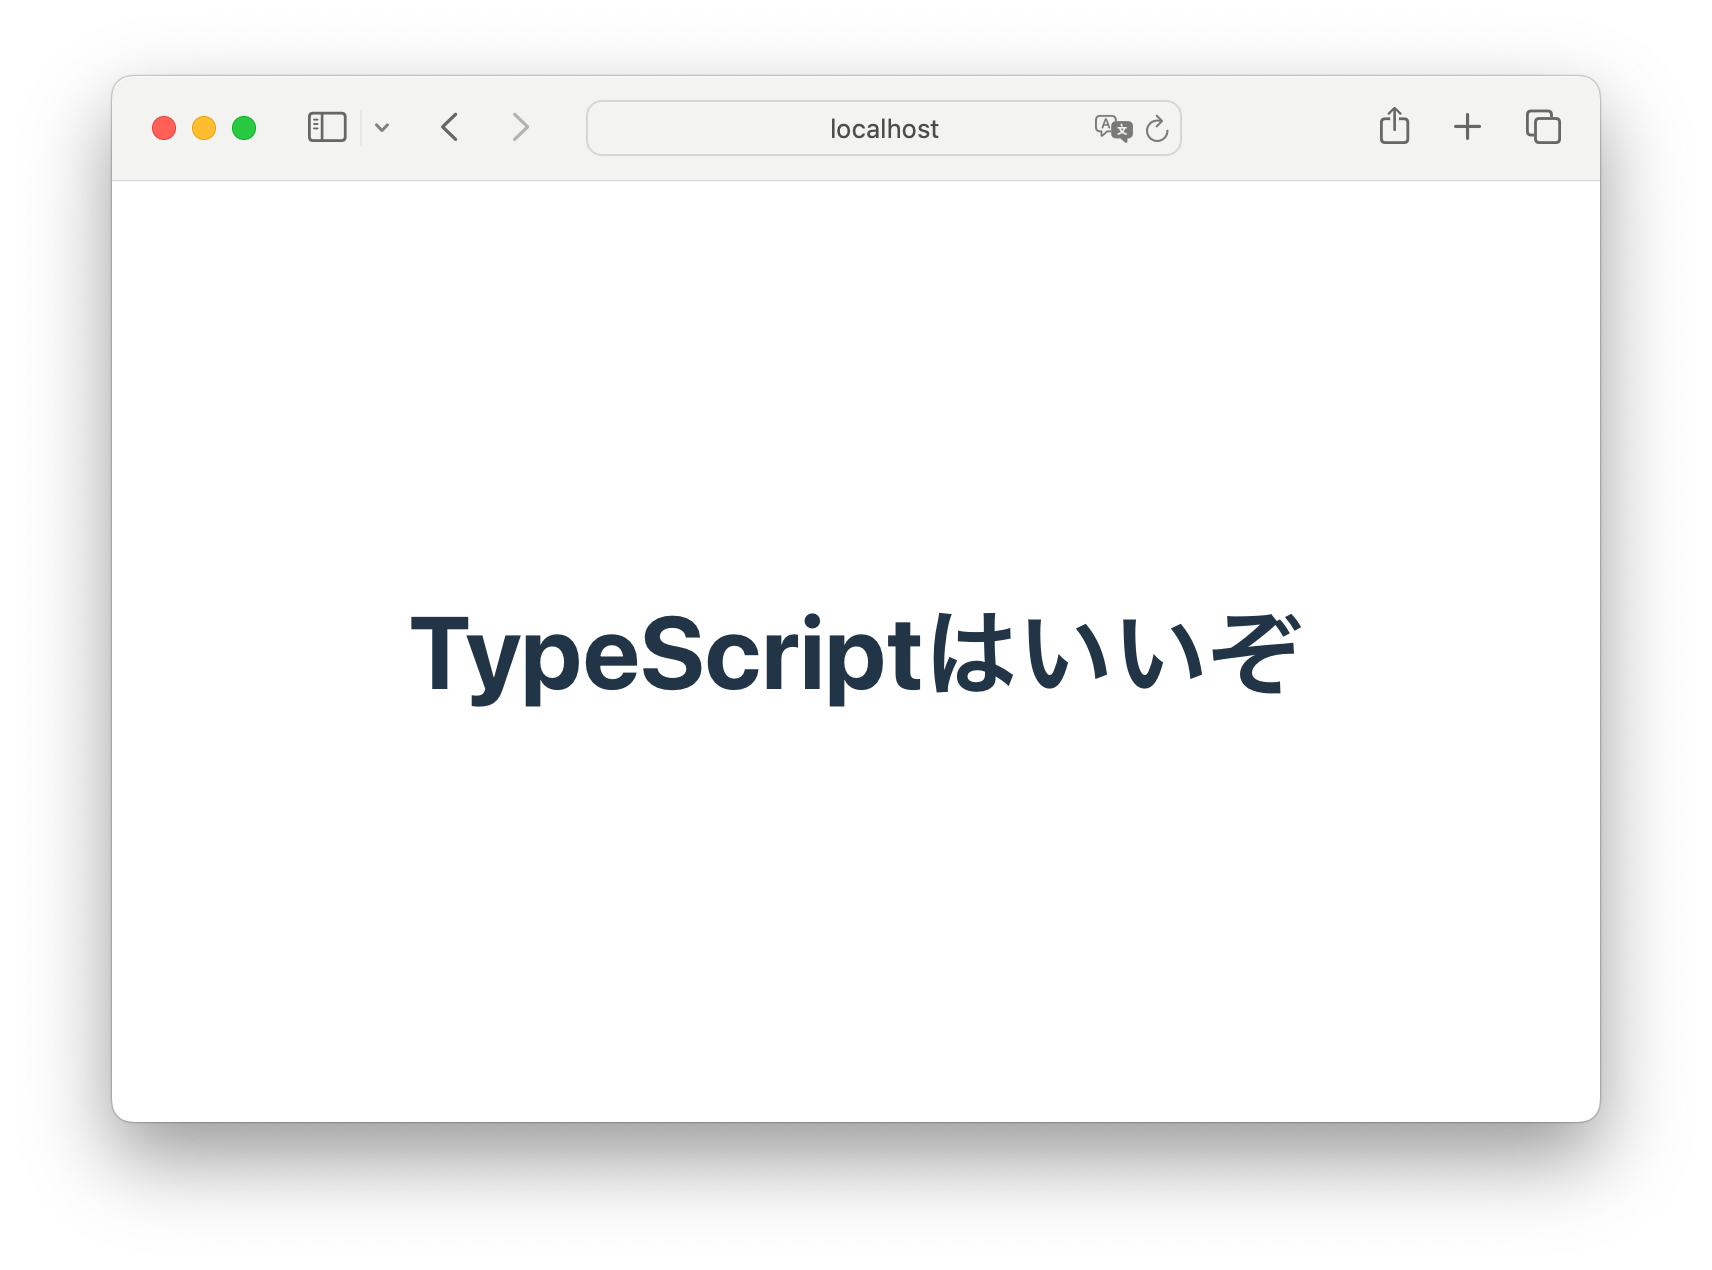Navigate back to the previous page
1712x1270 pixels.
pyautogui.click(x=449, y=127)
